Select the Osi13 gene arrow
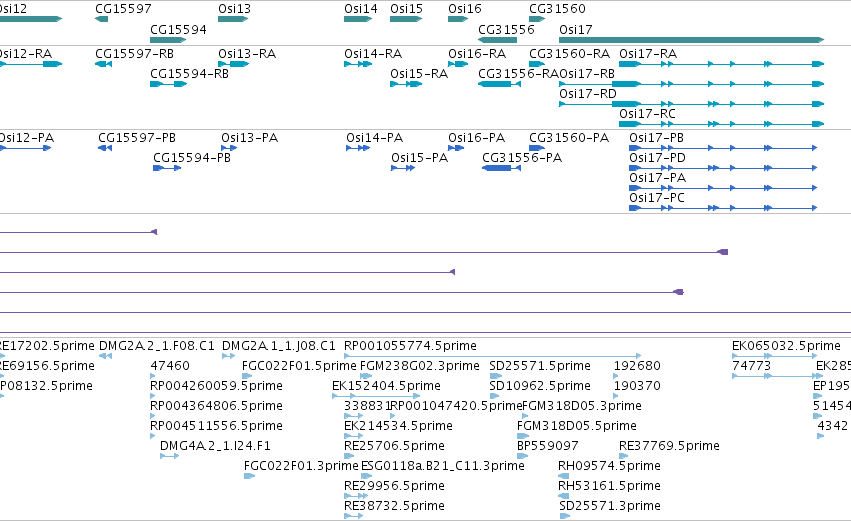The height and width of the screenshot is (521, 851). [x=233, y=19]
